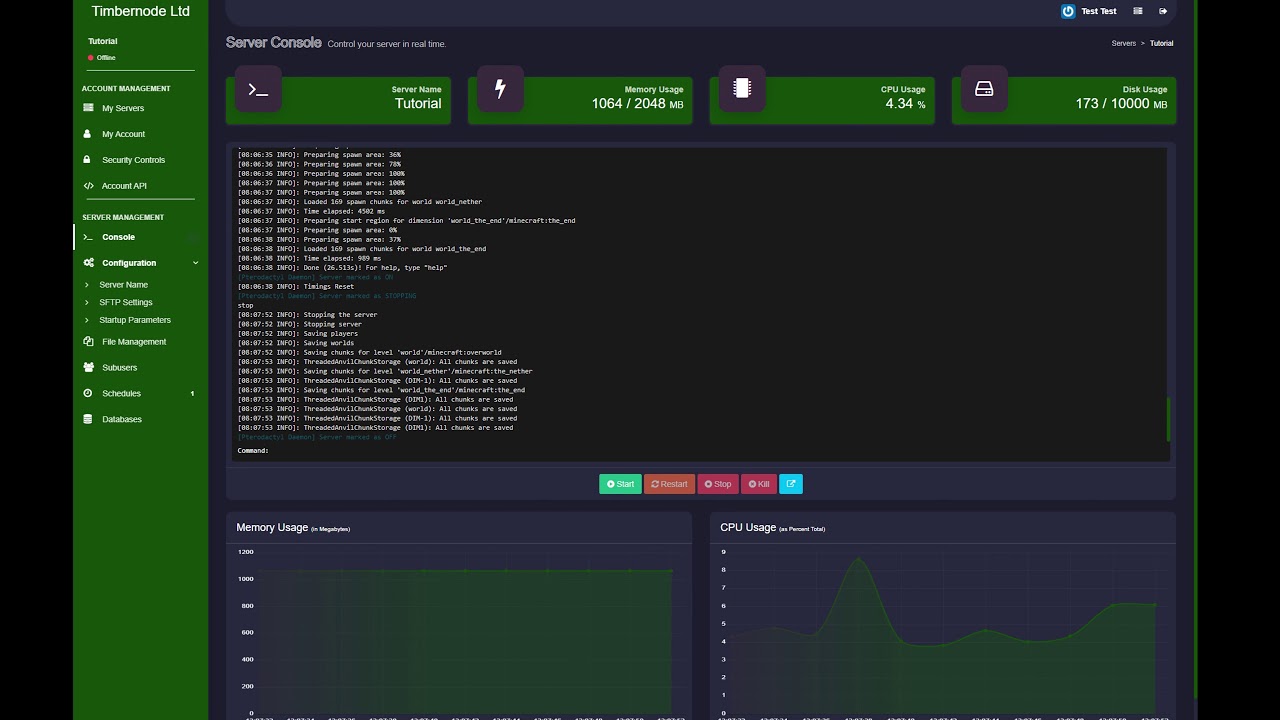Click console line 'Timings Reset'
This screenshot has height=720, width=1280.
(296, 286)
